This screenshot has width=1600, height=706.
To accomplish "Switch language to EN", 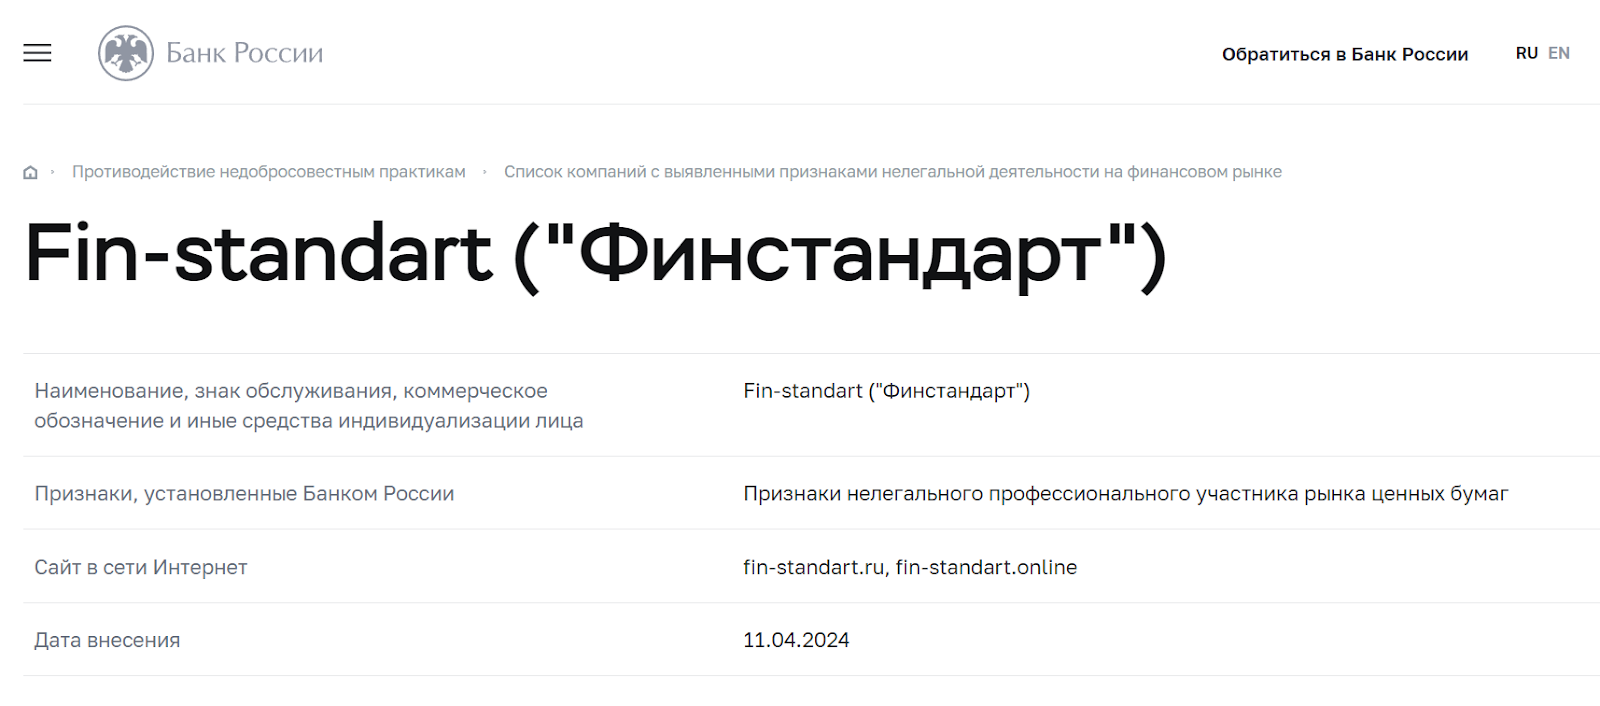I will click(1559, 53).
